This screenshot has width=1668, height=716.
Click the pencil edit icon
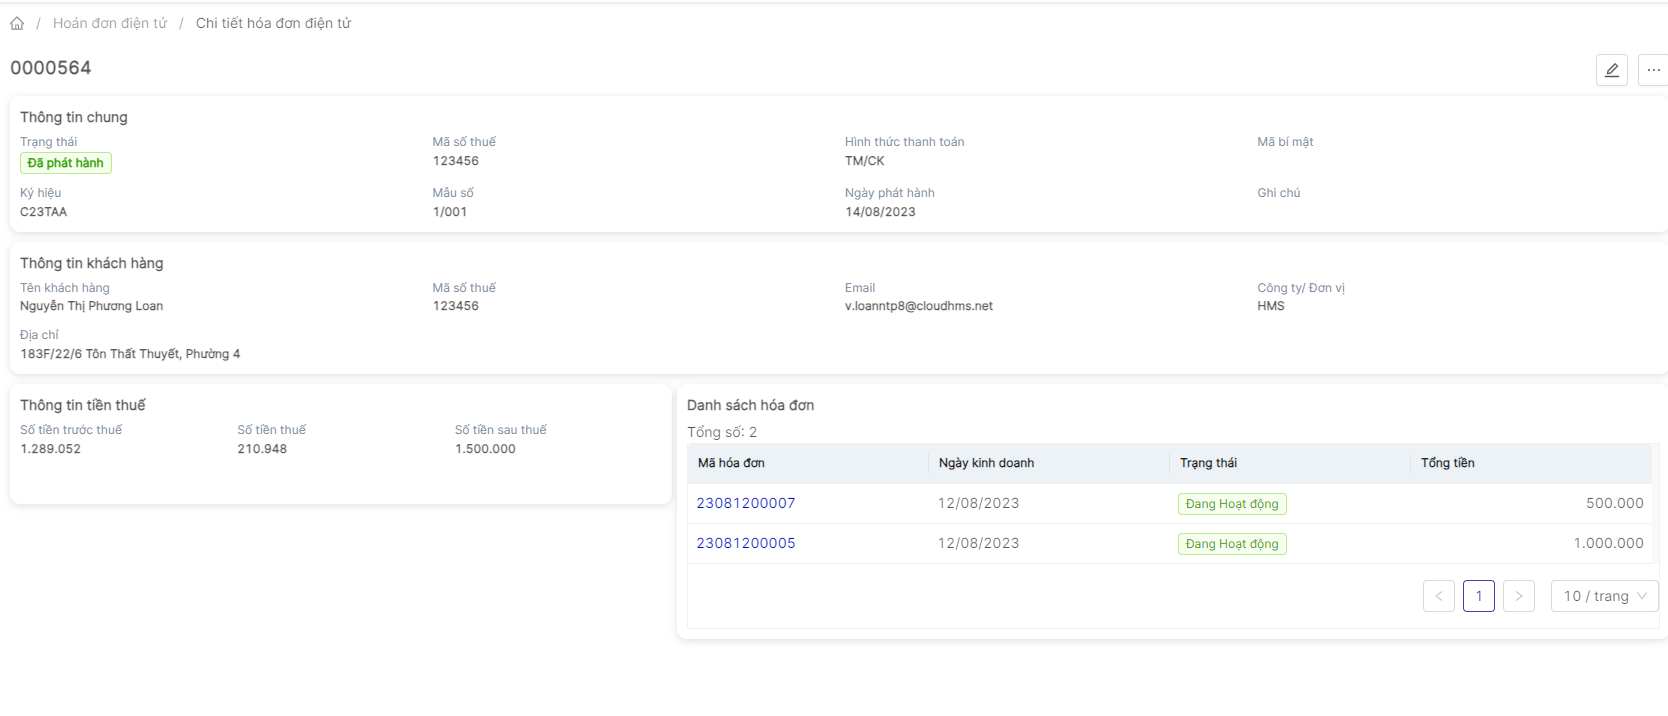(x=1611, y=70)
